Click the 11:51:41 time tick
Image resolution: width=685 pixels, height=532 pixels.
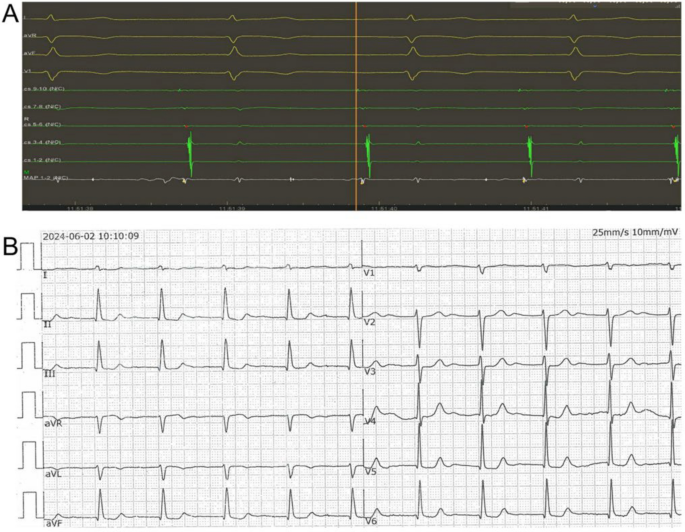click(535, 209)
